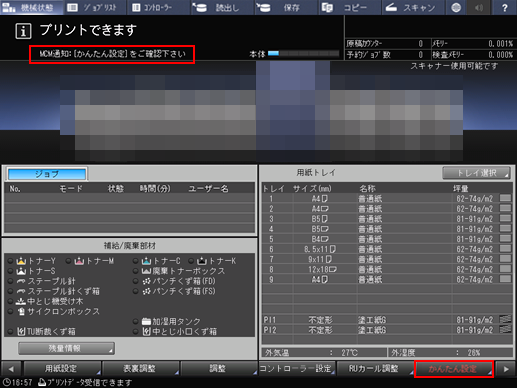Open RUカール調整 from the bottom bar
This screenshot has width=517, height=388.
click(375, 368)
